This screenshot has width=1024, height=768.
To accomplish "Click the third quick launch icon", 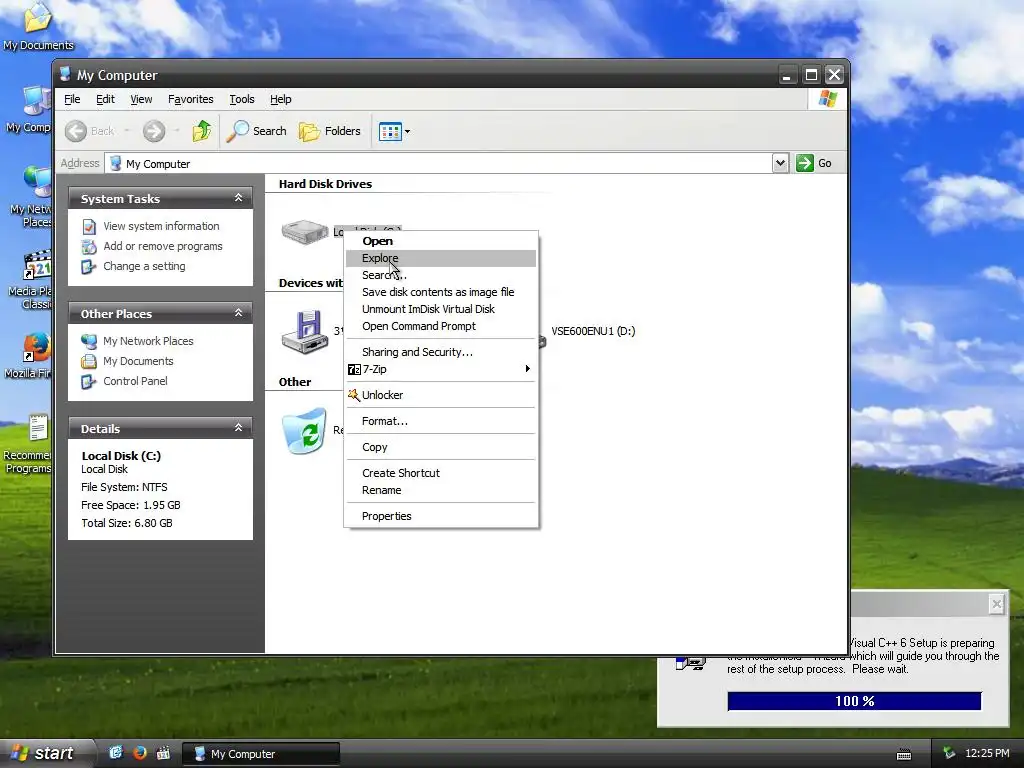I will (x=163, y=753).
